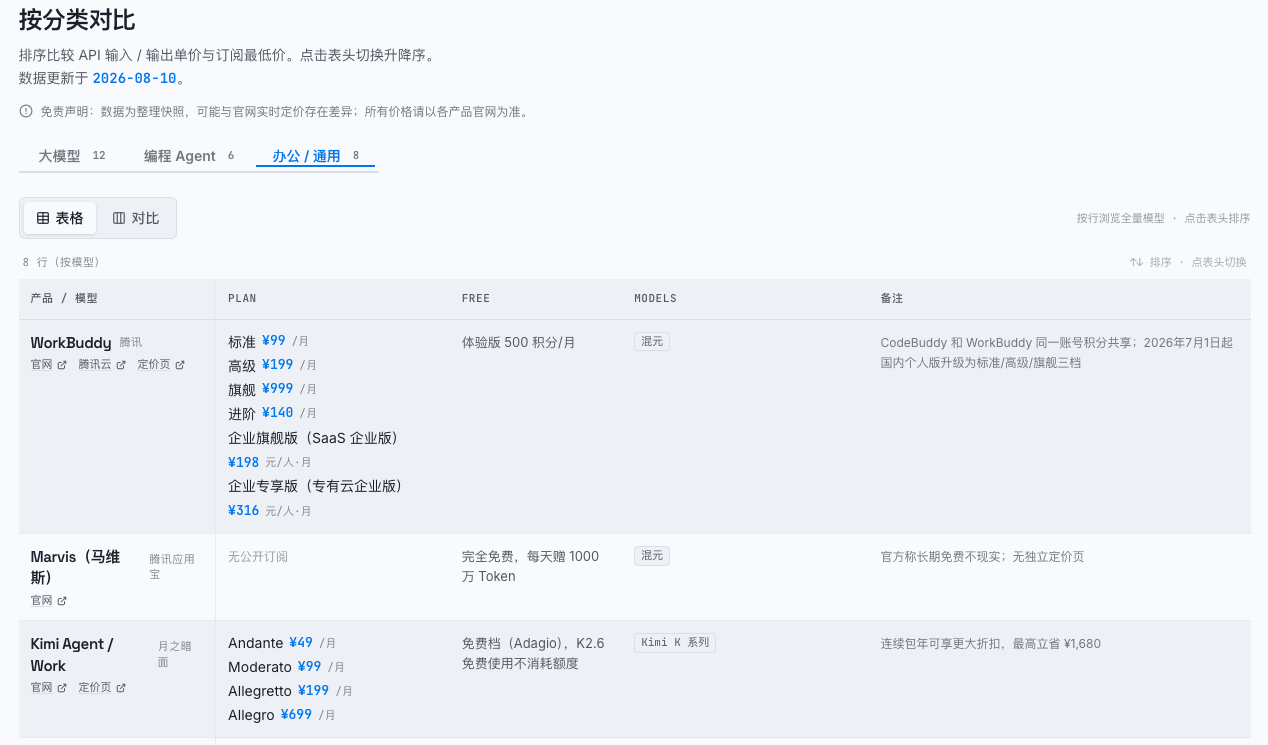Click Kimi Allegretto price ¥199

313,691
